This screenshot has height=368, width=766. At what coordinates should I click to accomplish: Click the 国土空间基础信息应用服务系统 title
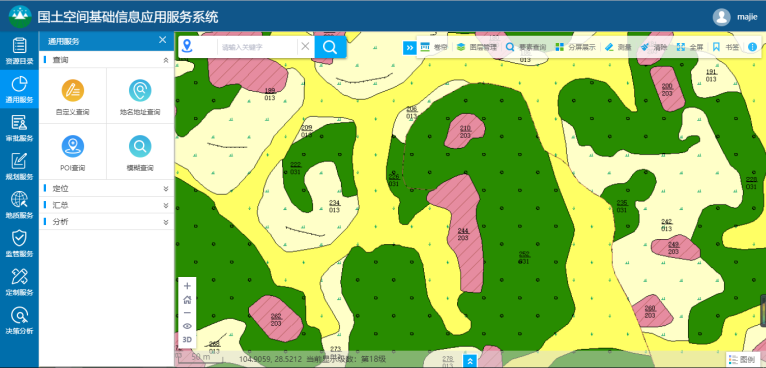128,17
